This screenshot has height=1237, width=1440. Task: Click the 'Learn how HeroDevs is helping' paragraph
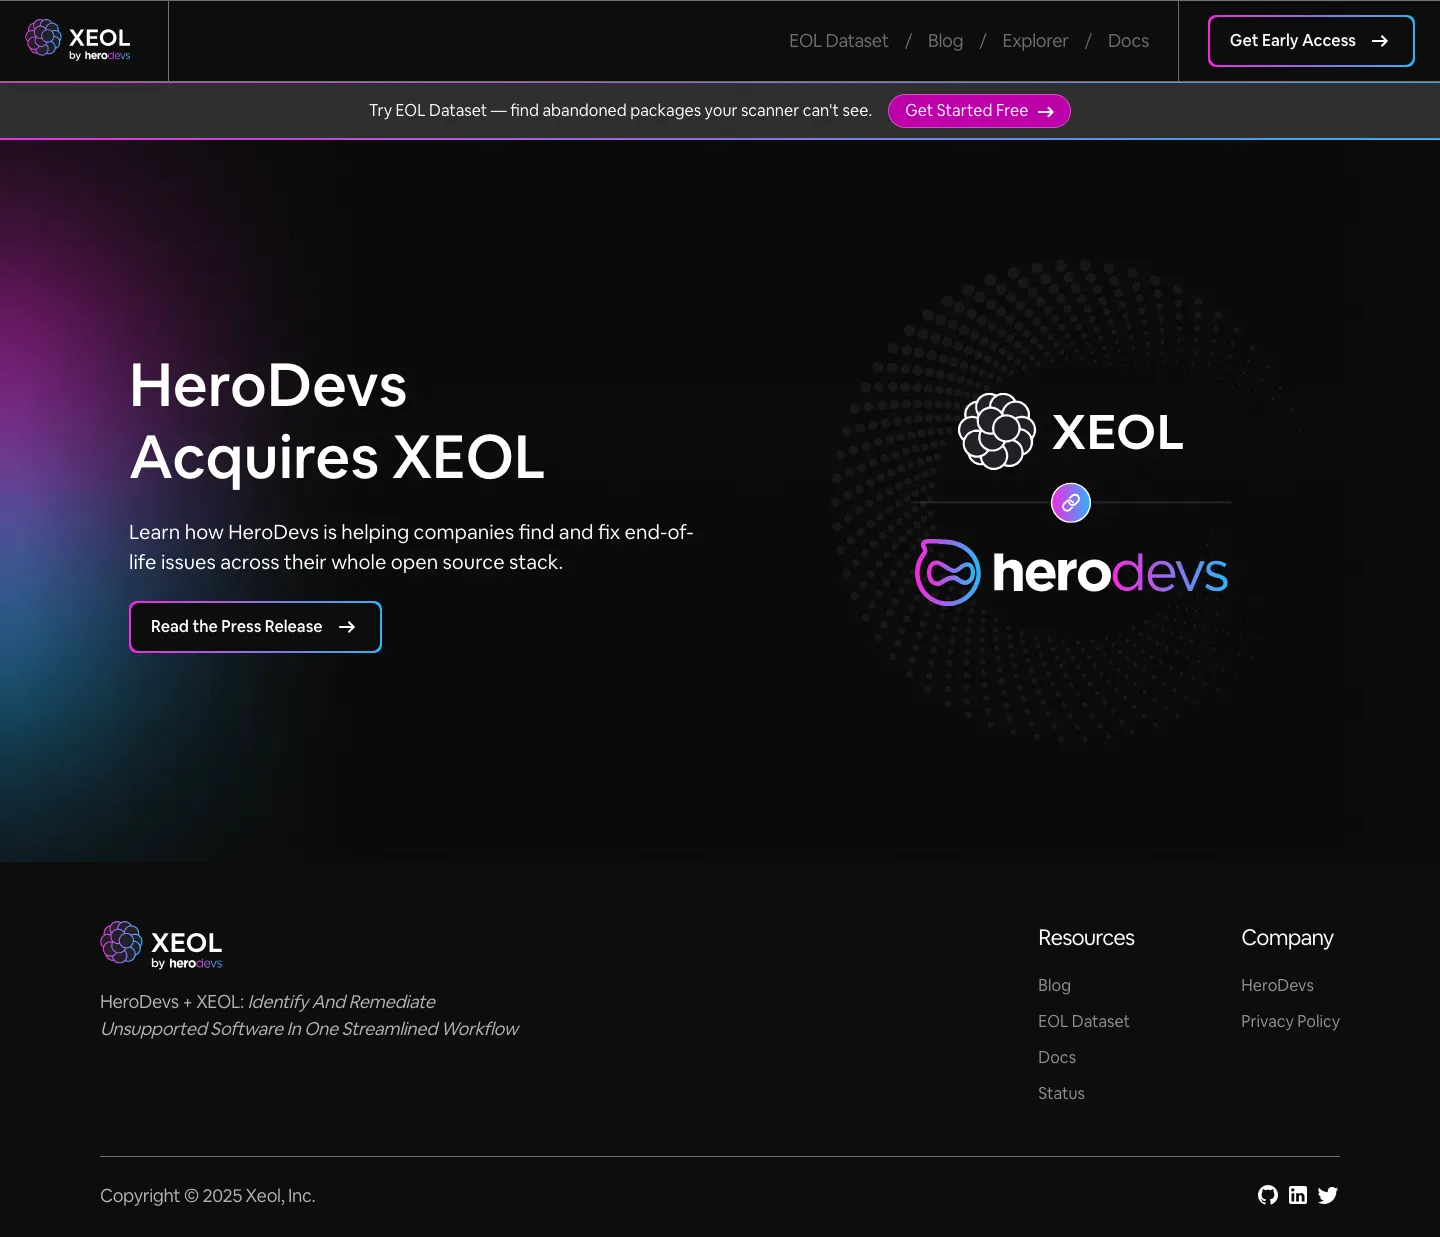411,547
